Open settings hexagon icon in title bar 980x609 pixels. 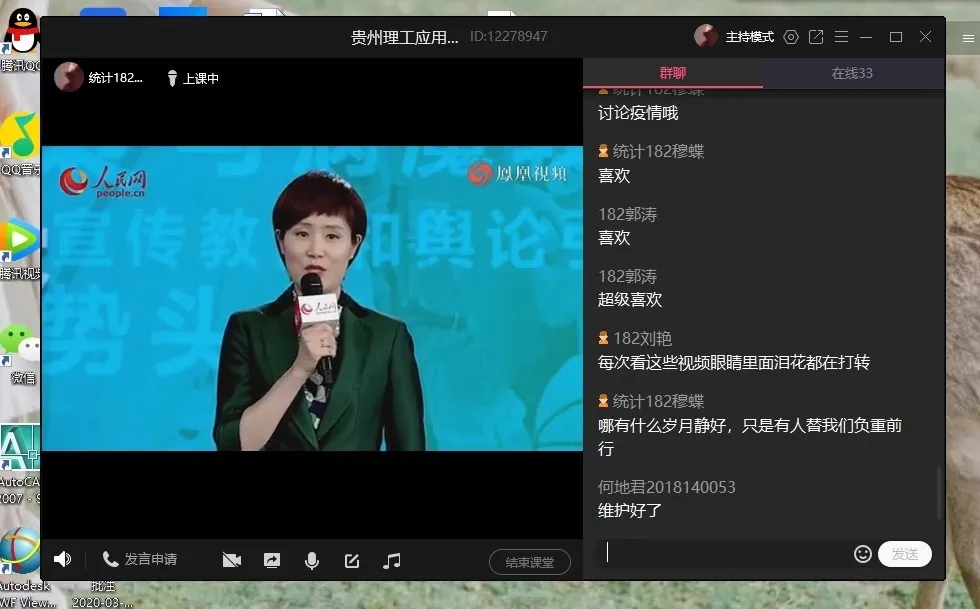(791, 37)
